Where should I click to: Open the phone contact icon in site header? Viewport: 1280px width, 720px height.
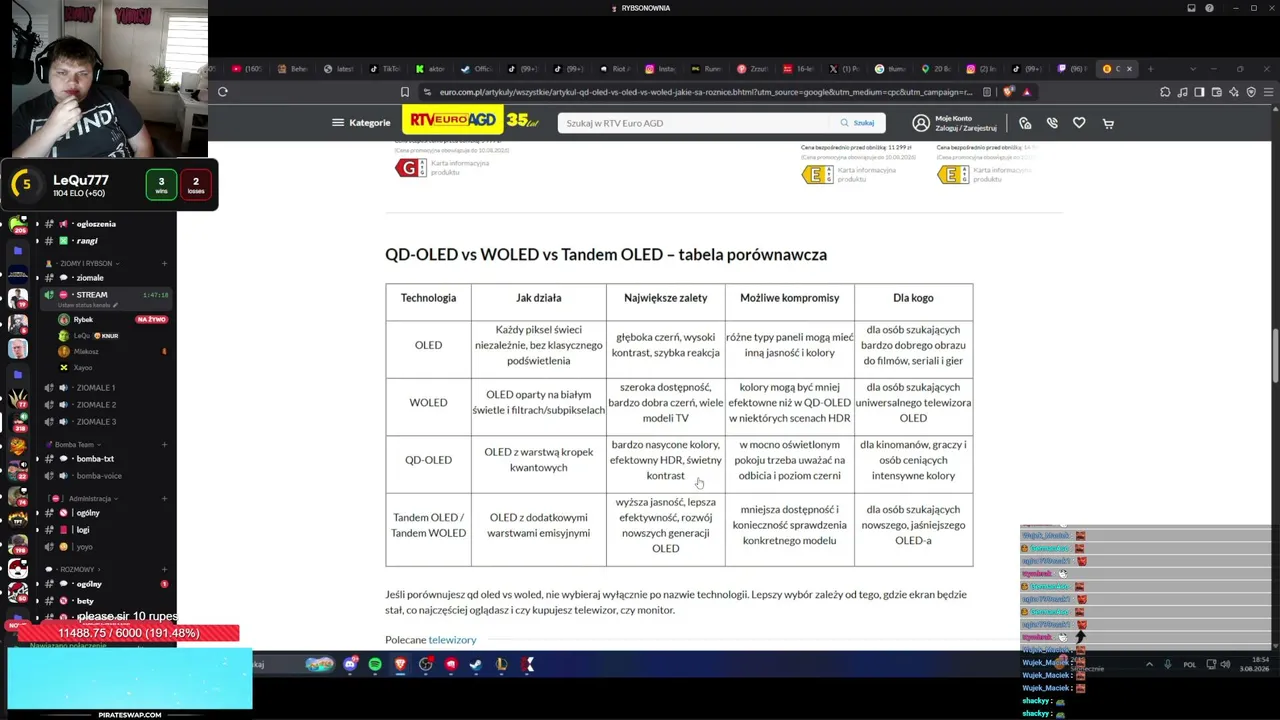(1052, 123)
